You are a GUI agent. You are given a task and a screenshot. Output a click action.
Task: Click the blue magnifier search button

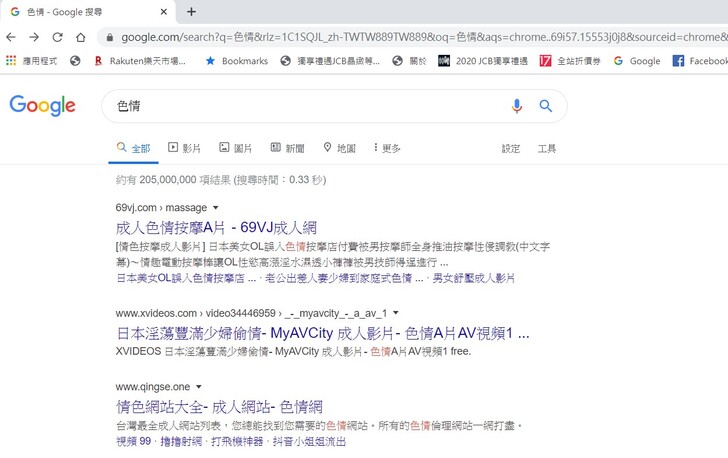pyautogui.click(x=546, y=106)
